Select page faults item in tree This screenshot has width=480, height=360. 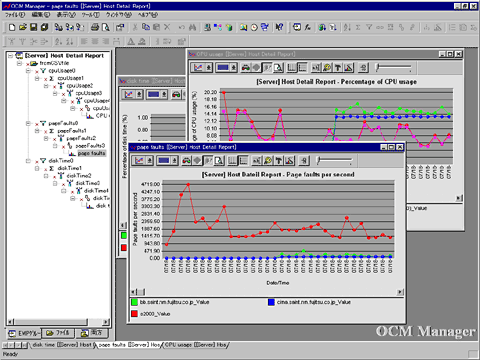(92, 153)
